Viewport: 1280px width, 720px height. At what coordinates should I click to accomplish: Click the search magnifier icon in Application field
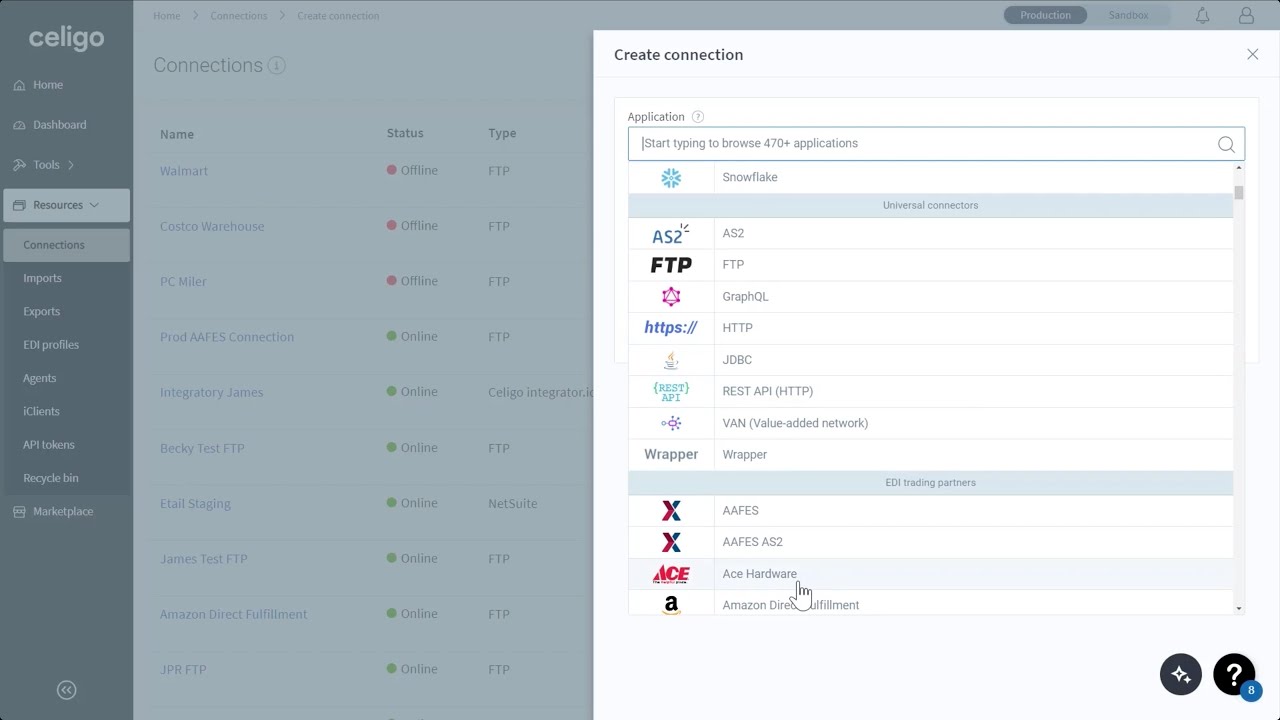[1226, 144]
